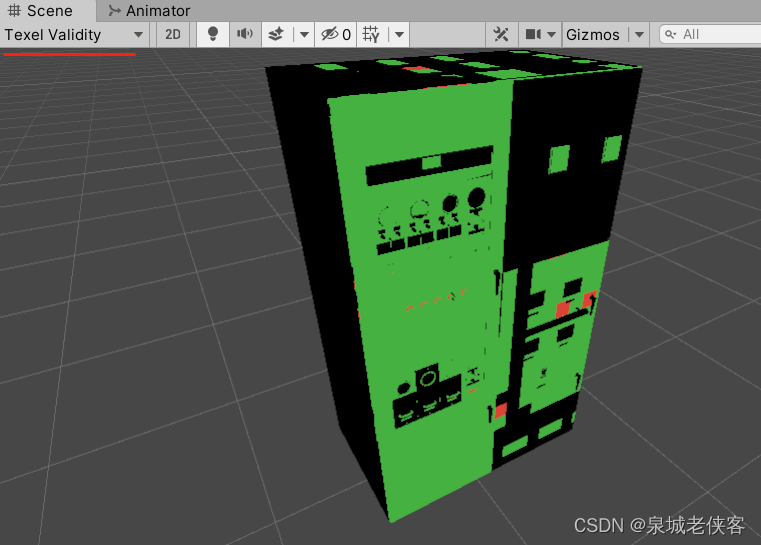This screenshot has width=761, height=545.
Task: Toggle 2D view mode
Action: click(x=173, y=34)
